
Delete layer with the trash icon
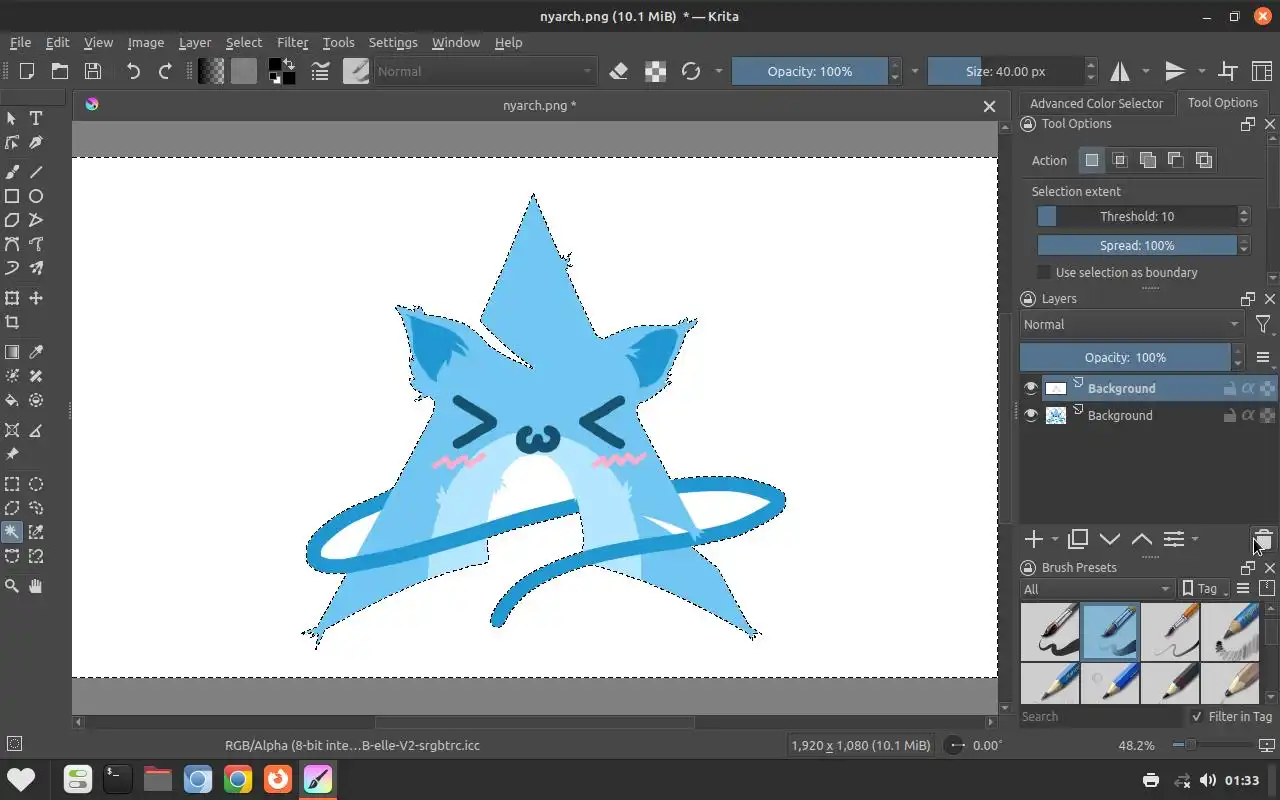coord(1263,539)
